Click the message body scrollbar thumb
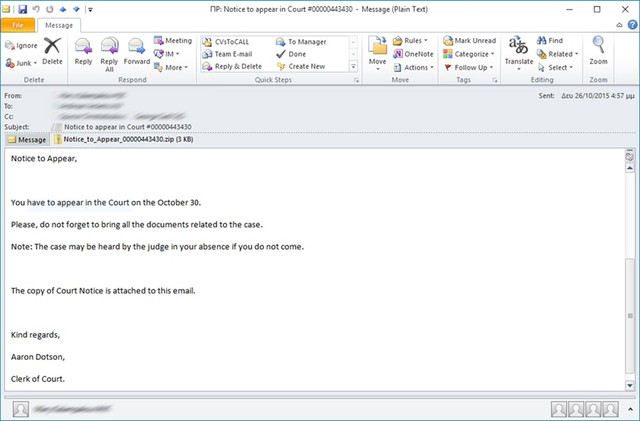This screenshot has height=421, width=640. pyautogui.click(x=630, y=315)
